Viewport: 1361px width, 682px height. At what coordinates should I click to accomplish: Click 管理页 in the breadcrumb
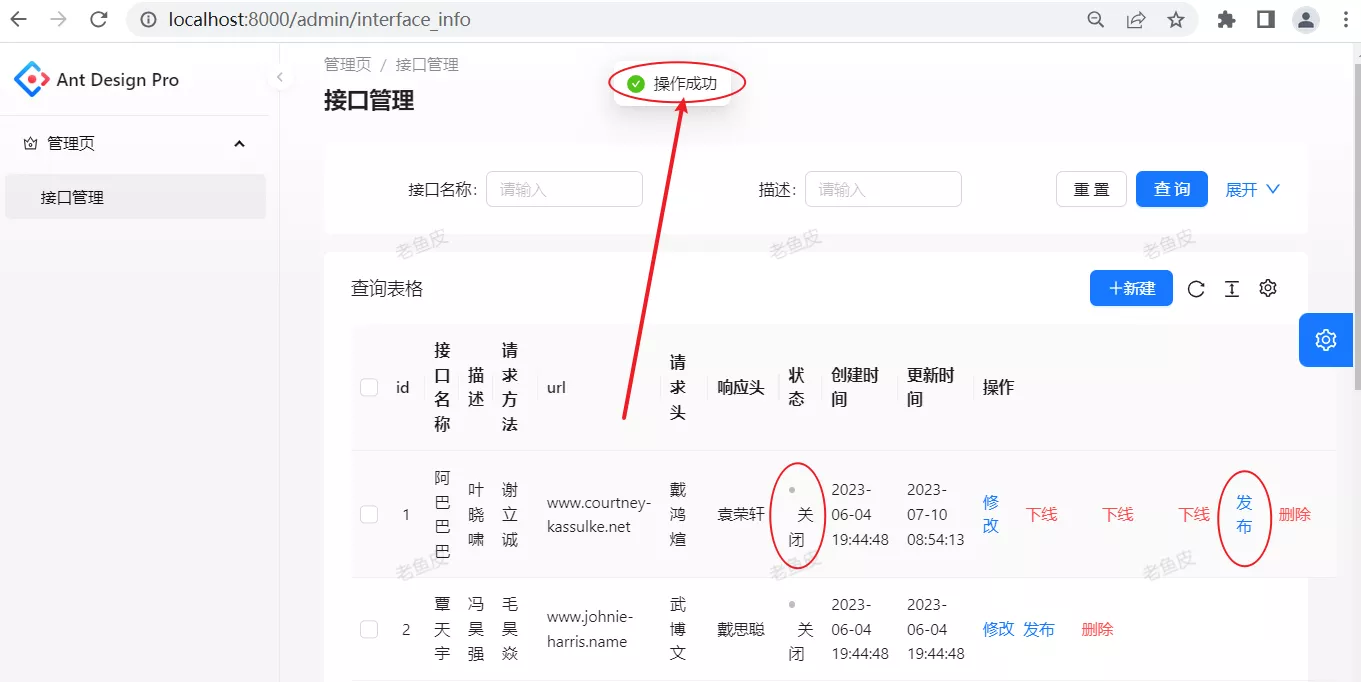tap(347, 64)
